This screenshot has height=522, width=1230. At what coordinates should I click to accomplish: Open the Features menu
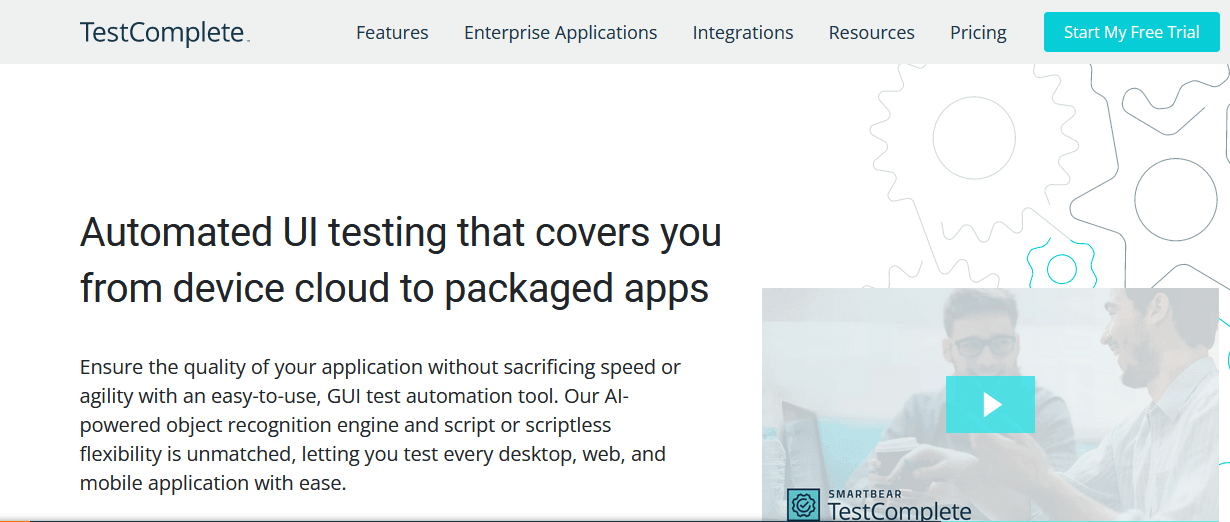pyautogui.click(x=392, y=33)
